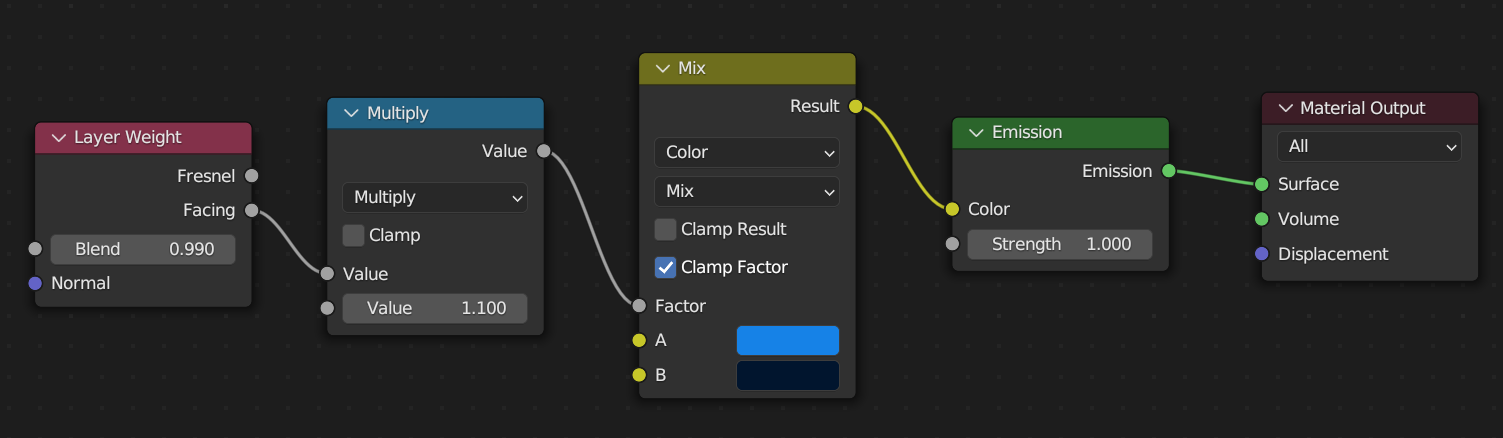This screenshot has height=438, width=1503.
Task: Enable the Clamp Result checkbox
Action: coord(665,229)
